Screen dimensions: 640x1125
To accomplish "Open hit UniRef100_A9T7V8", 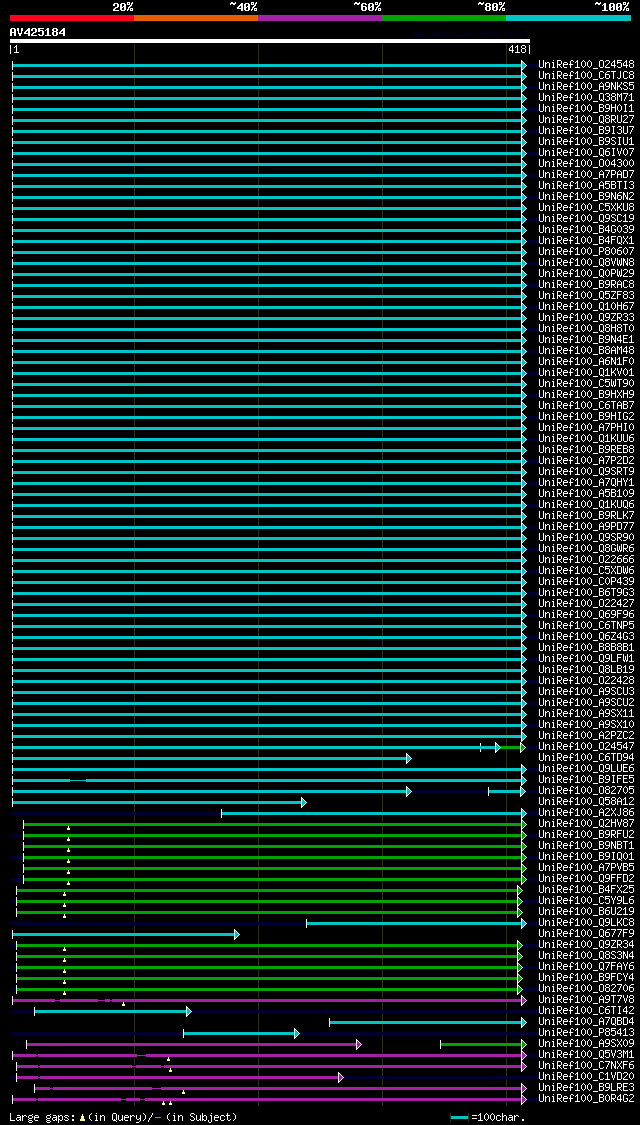I will (x=586, y=999).
